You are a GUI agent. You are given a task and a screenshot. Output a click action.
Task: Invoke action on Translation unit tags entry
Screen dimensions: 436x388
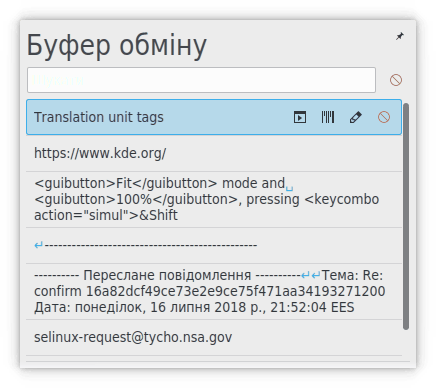(x=300, y=117)
